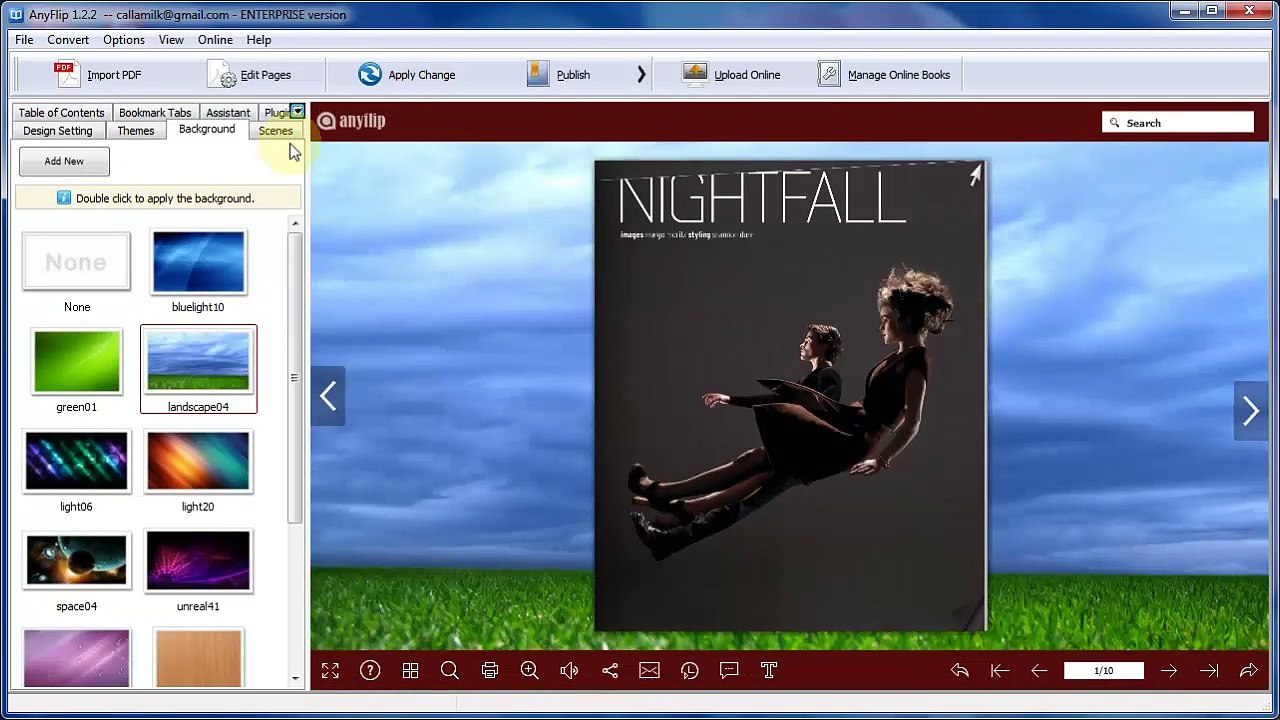
Task: Click the print icon
Action: (x=490, y=671)
